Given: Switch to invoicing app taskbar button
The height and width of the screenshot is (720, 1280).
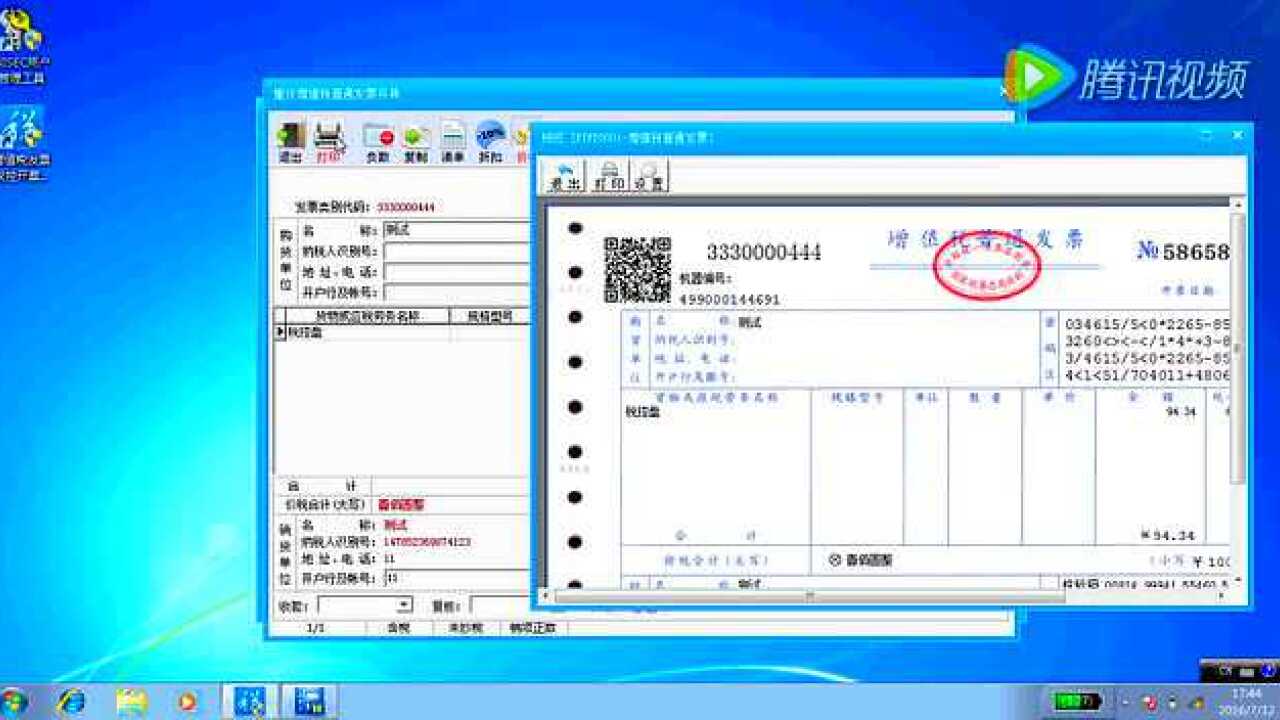Looking at the screenshot, I should click(x=249, y=701).
